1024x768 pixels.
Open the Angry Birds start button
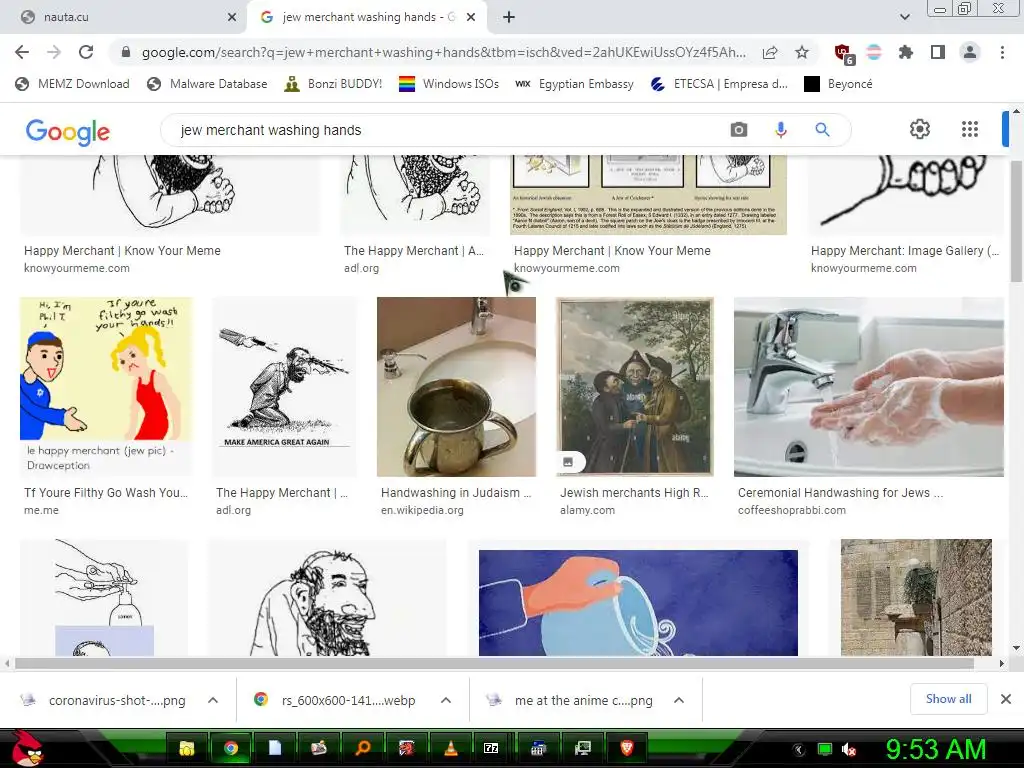tap(27, 748)
